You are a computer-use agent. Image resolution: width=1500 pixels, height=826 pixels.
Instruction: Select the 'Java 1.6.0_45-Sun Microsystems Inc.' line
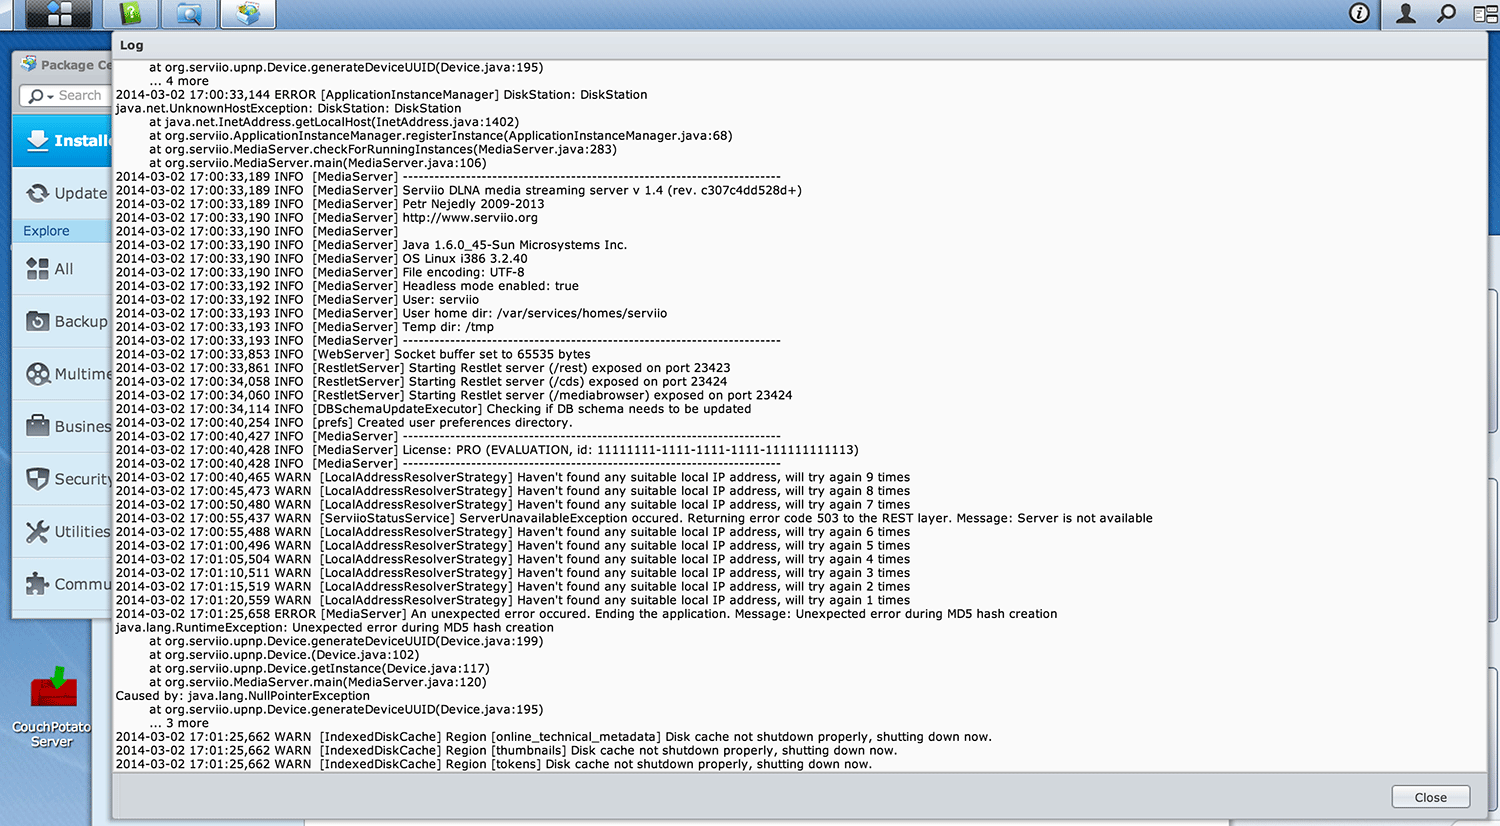click(371, 245)
